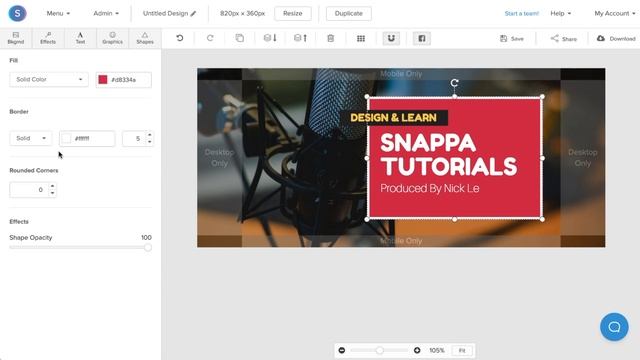The image size is (640, 360).
Task: Open the chat support bubble
Action: tap(614, 327)
